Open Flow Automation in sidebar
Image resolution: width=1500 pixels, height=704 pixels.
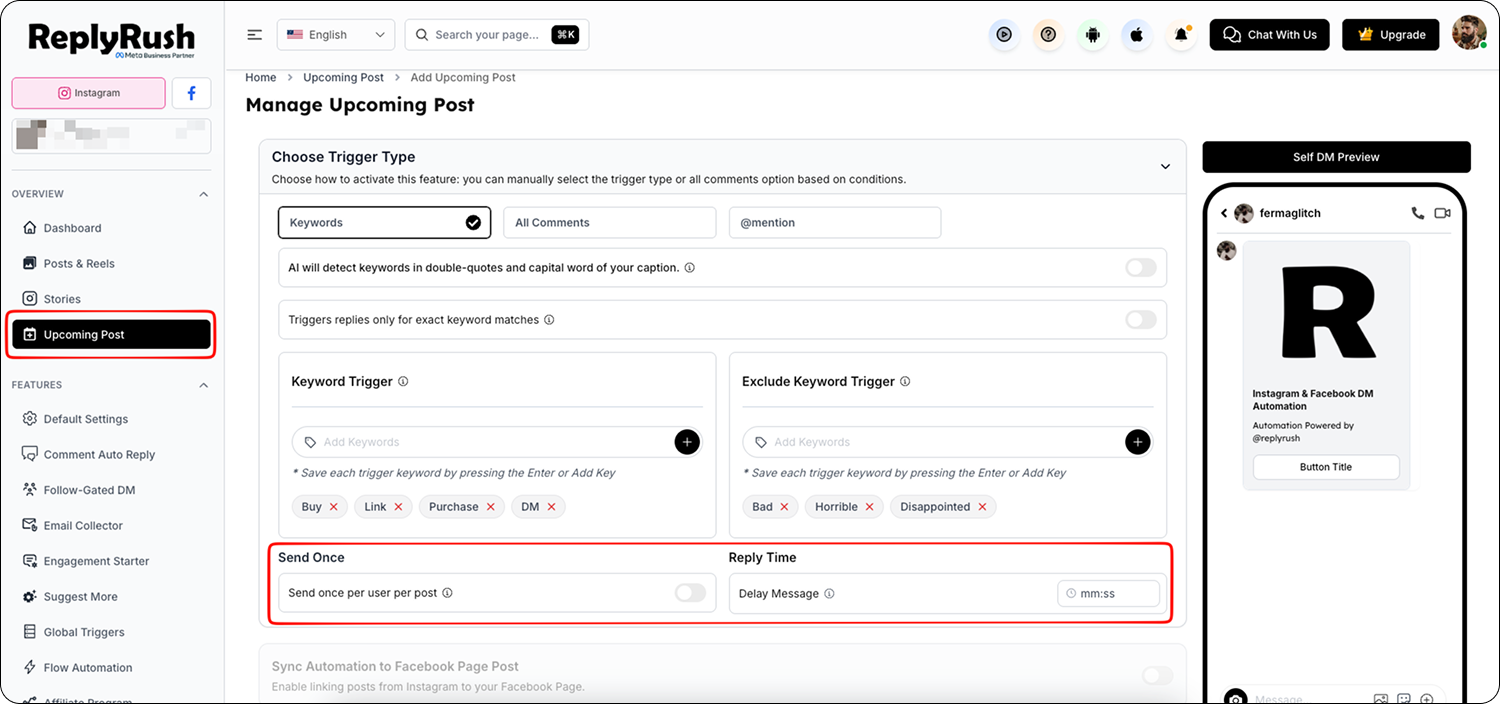point(88,668)
